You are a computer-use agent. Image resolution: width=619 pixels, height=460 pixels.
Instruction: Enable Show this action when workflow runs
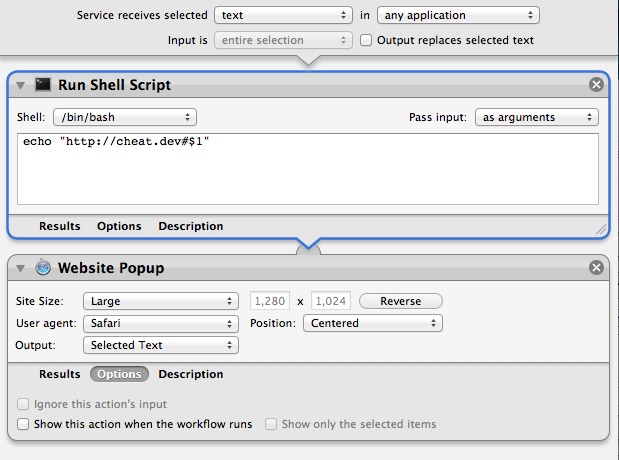coord(24,424)
